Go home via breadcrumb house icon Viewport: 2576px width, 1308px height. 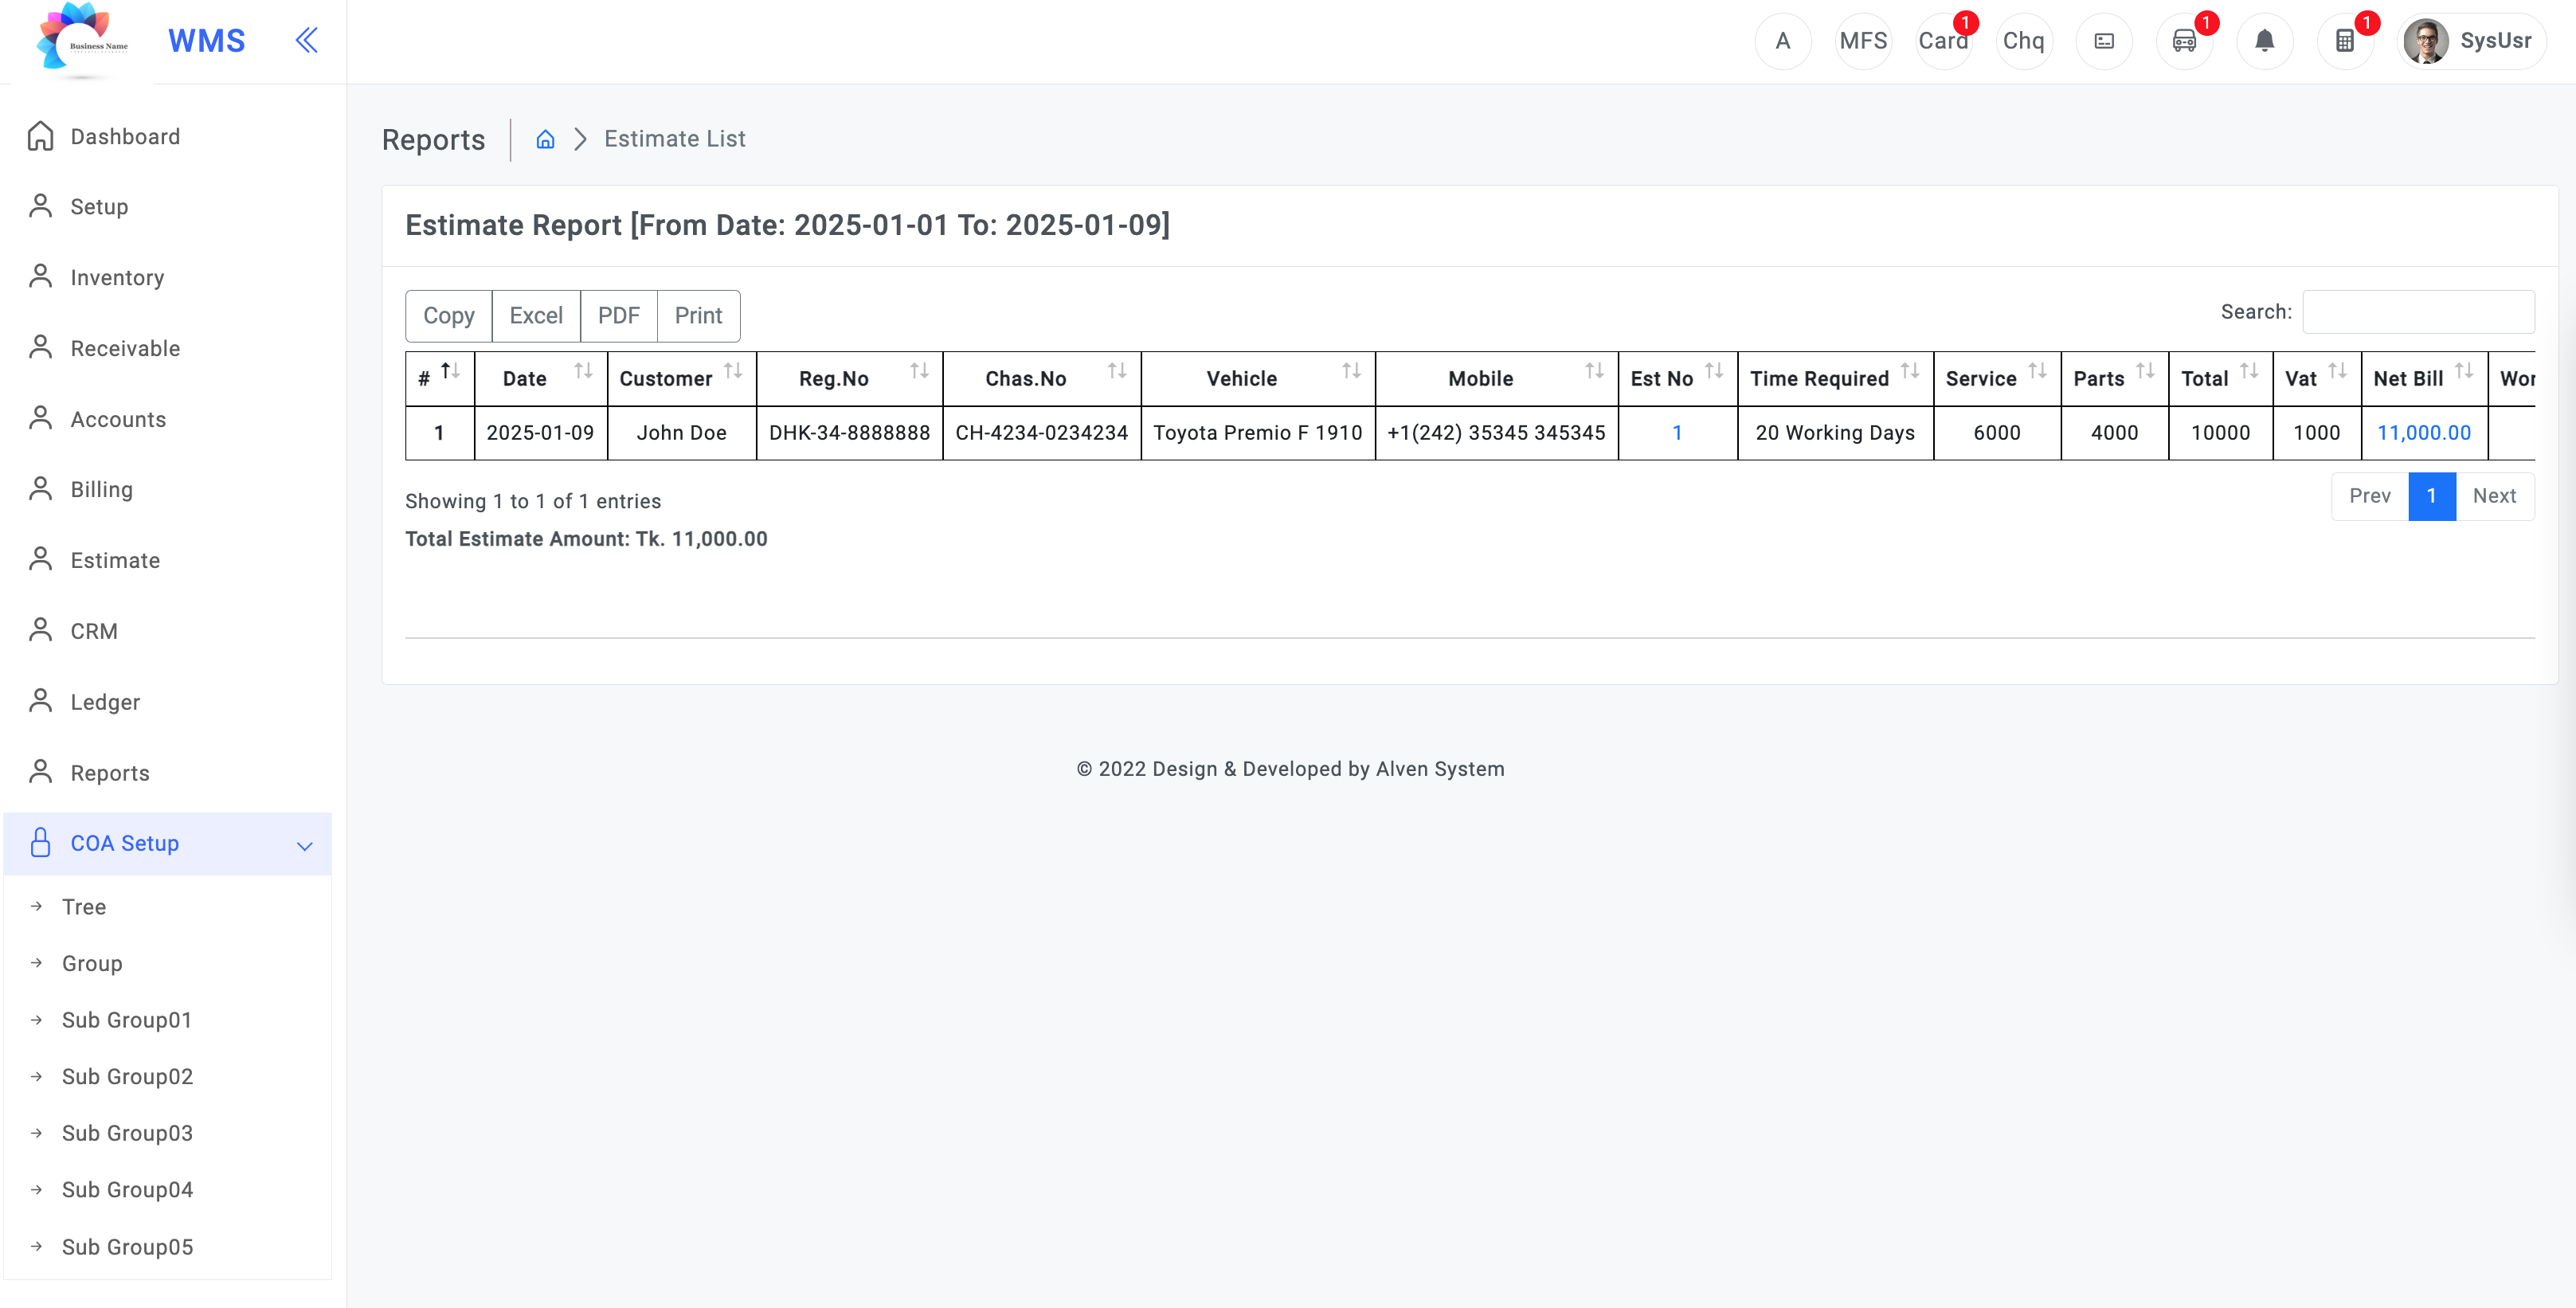tap(545, 139)
